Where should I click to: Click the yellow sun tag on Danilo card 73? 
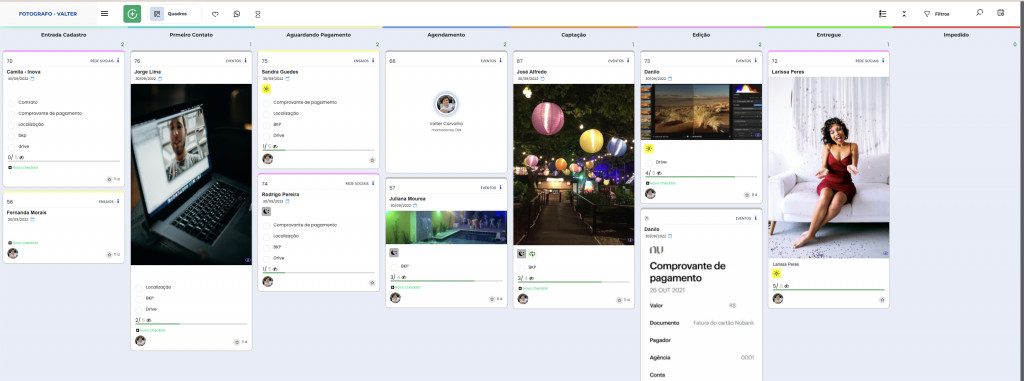(648, 149)
